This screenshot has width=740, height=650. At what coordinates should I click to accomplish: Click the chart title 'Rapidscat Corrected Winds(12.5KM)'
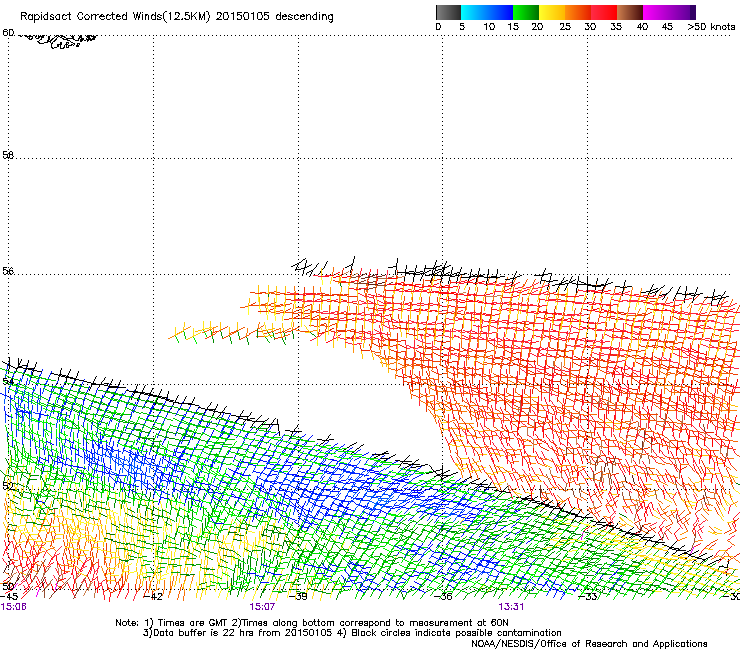(x=115, y=16)
